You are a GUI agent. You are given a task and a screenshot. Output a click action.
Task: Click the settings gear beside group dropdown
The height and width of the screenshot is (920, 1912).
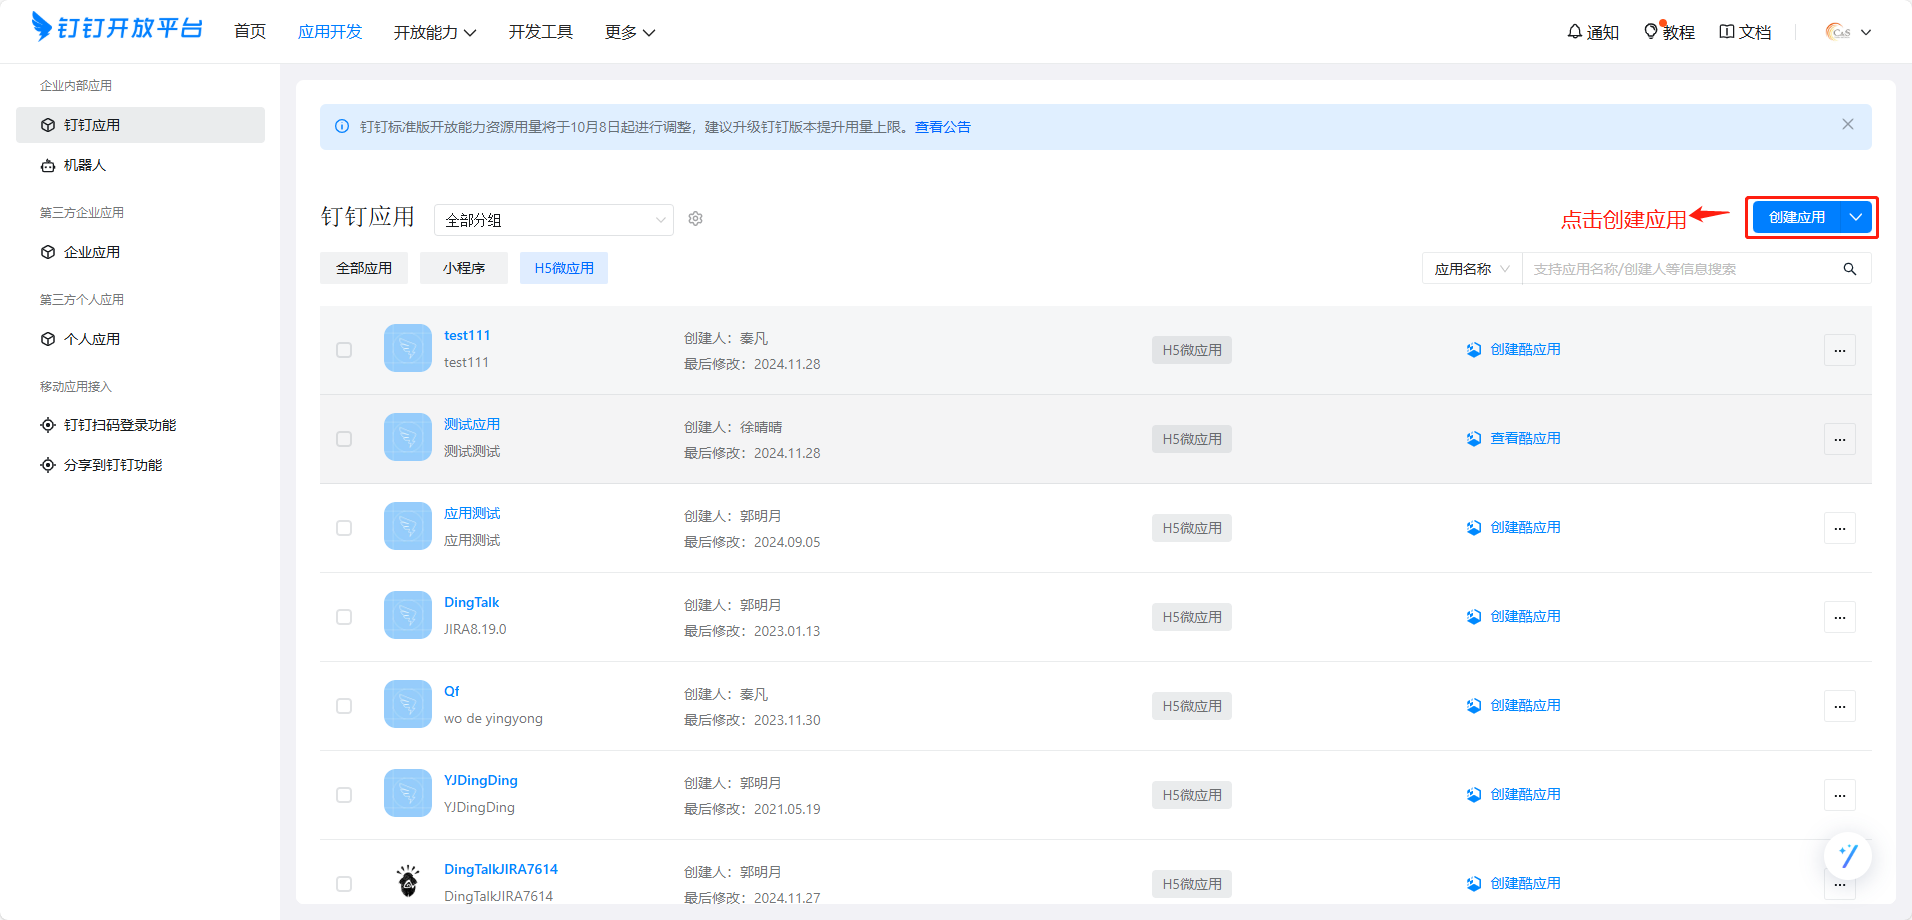[x=695, y=219]
